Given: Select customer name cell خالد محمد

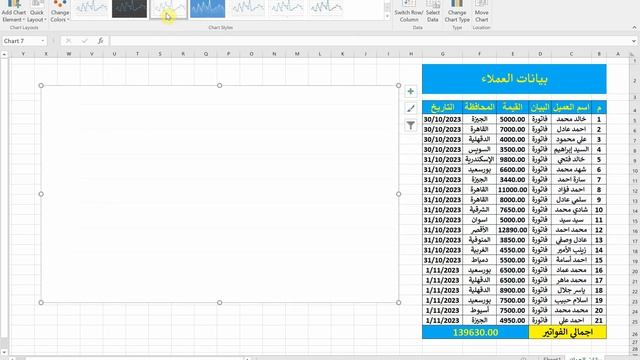Looking at the screenshot, I should point(571,119).
